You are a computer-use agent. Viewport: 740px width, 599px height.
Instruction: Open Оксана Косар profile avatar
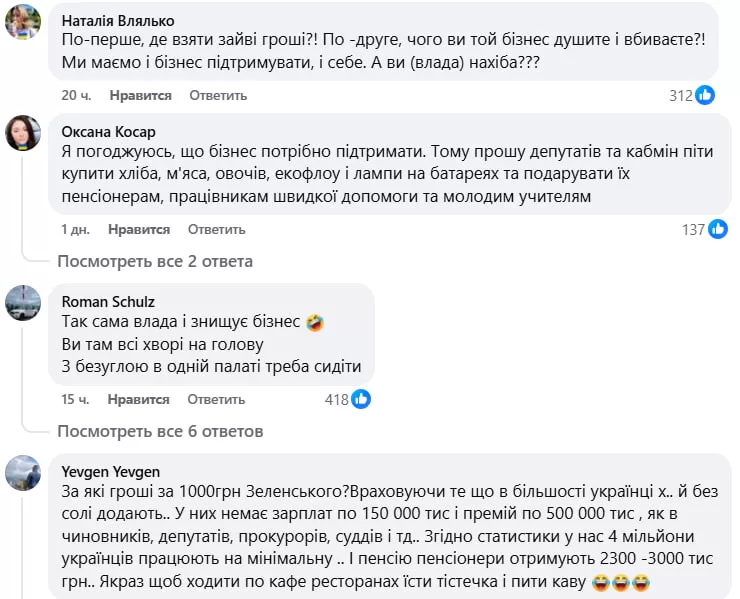click(23, 133)
